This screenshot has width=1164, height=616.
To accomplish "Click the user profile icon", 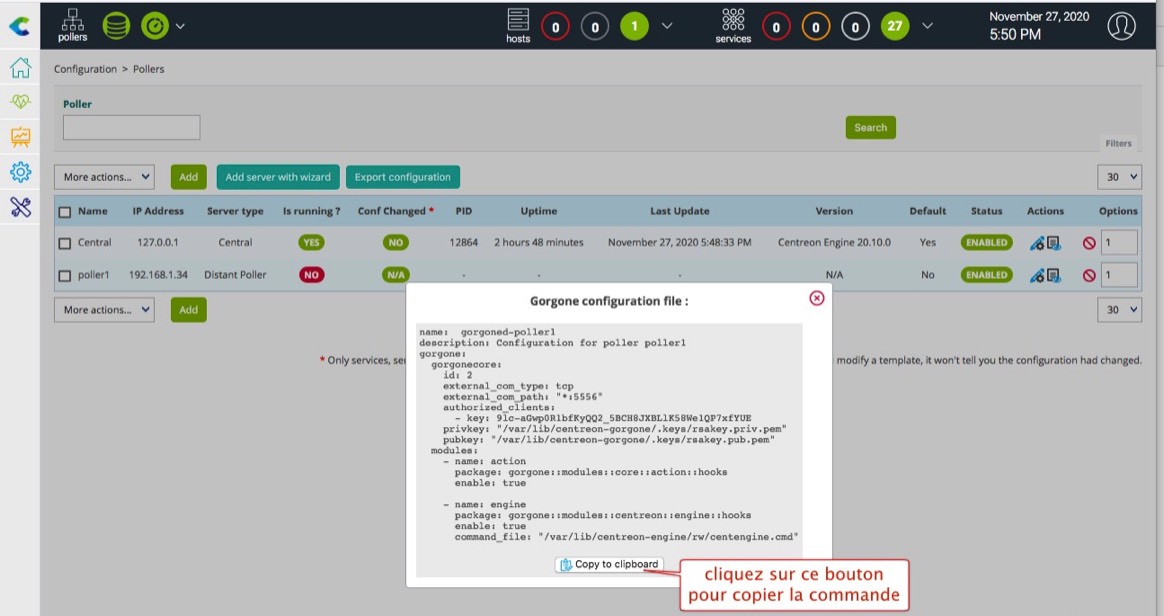I will click(1122, 26).
